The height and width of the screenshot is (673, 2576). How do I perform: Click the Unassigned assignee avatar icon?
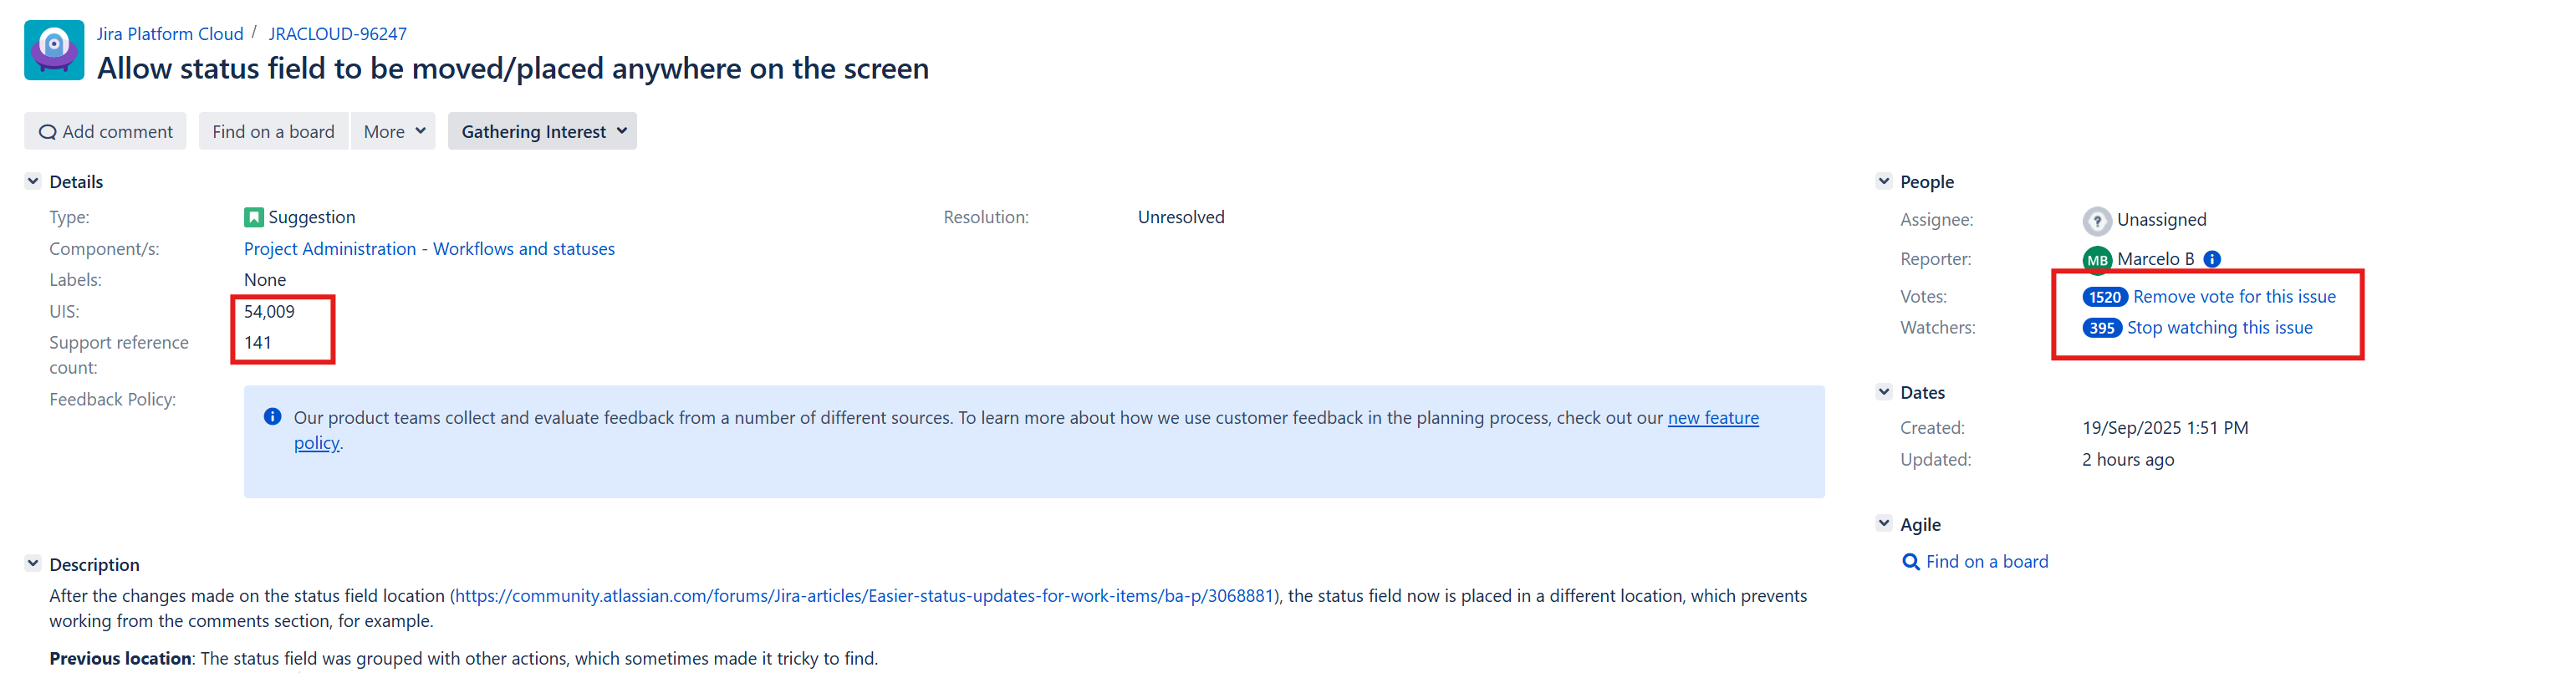point(2097,219)
